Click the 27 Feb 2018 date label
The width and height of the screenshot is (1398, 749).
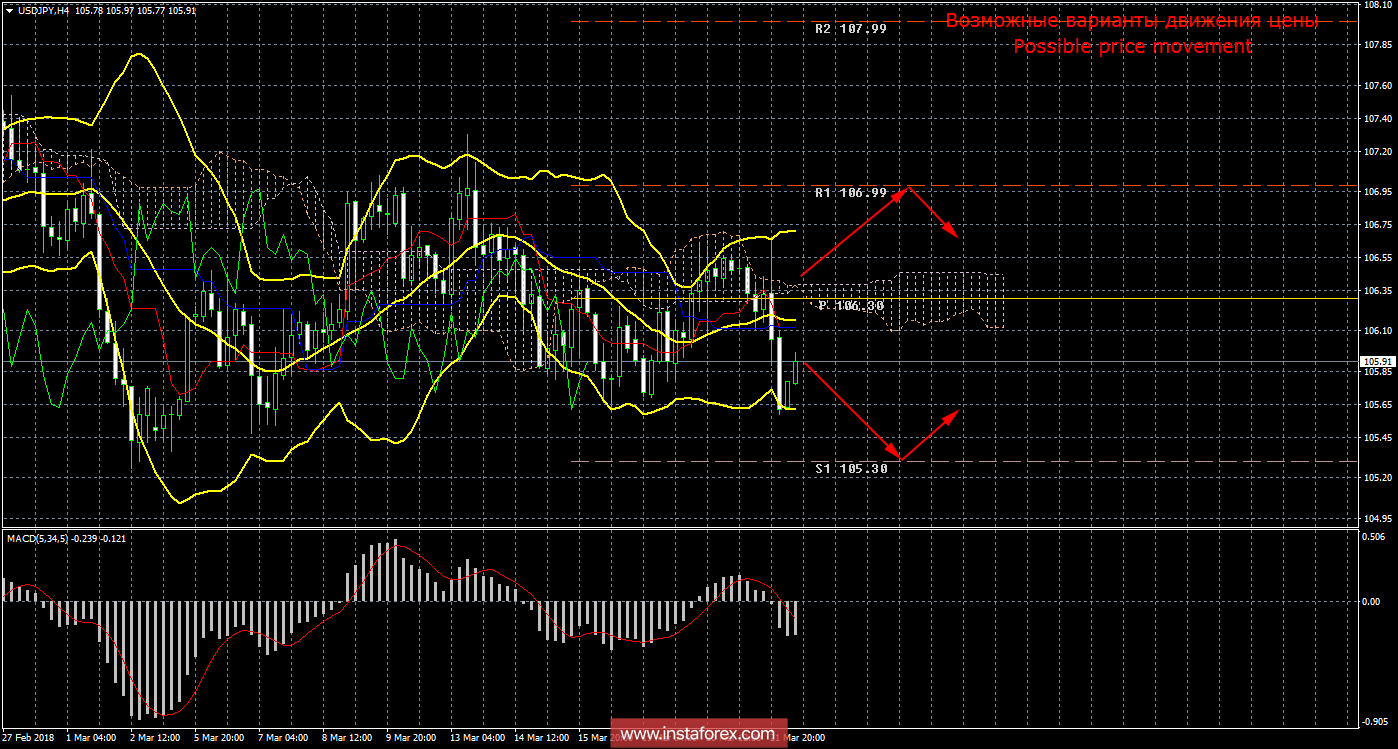(30, 738)
